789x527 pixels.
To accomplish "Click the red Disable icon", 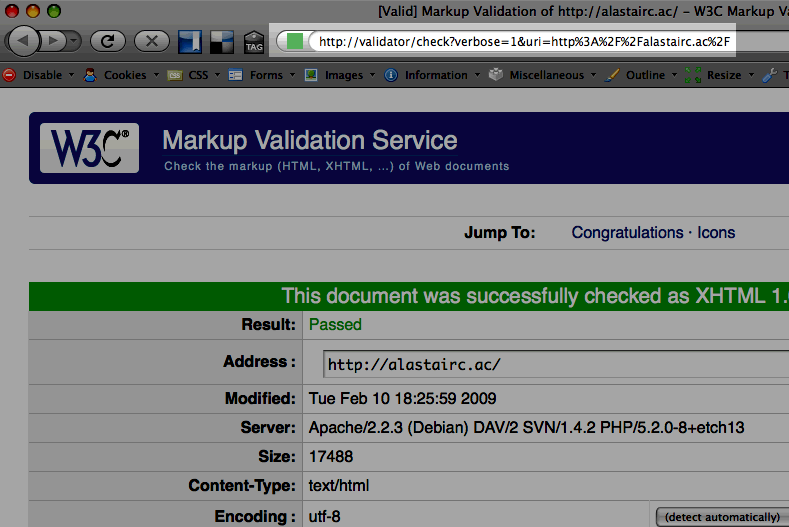I will coord(9,75).
